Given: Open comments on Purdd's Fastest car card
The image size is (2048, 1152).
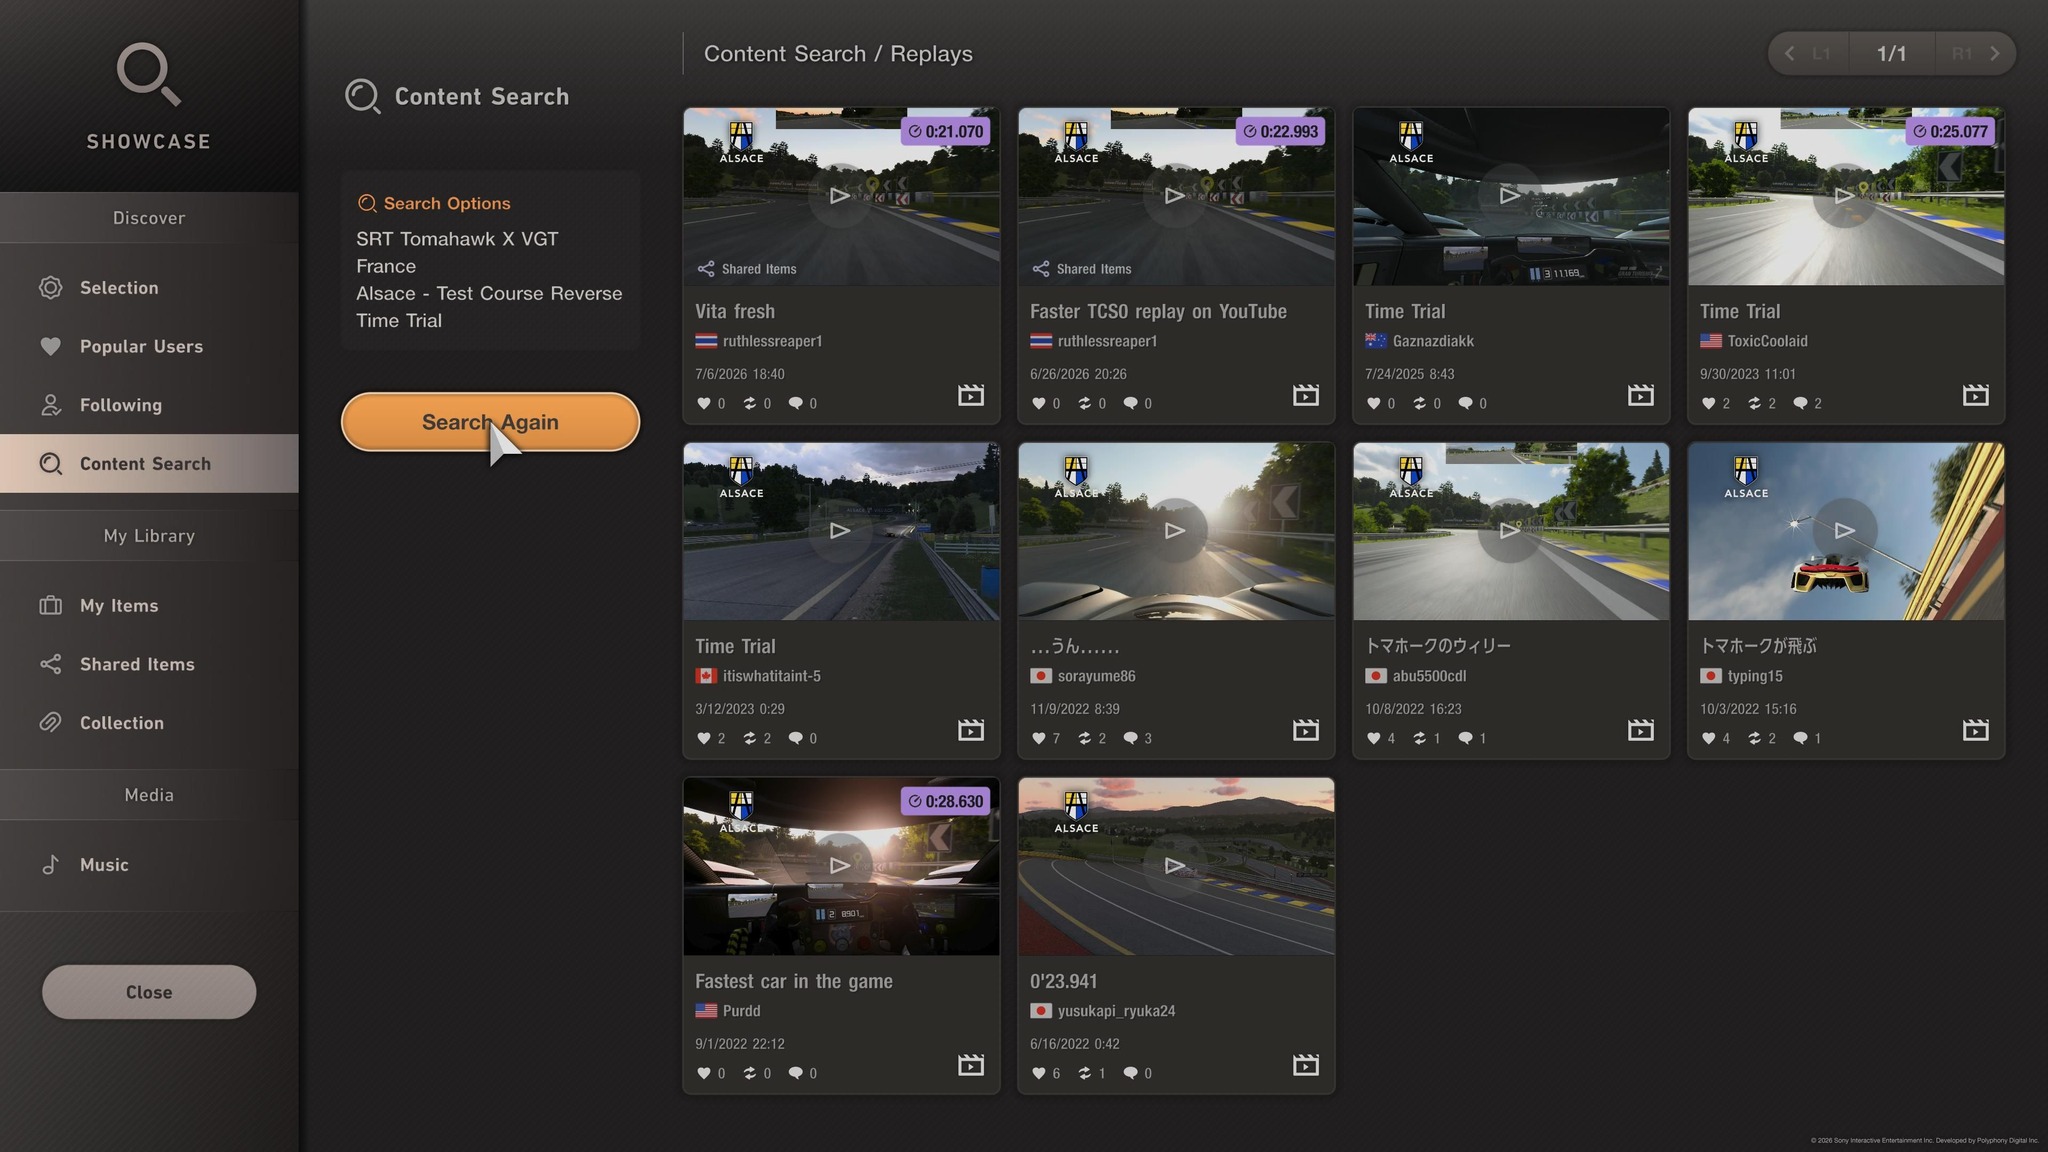Looking at the screenshot, I should point(796,1073).
